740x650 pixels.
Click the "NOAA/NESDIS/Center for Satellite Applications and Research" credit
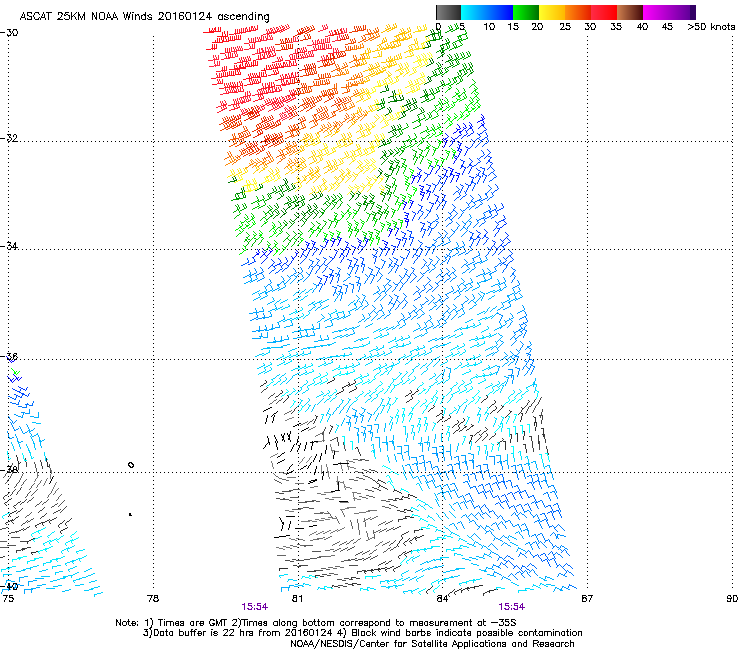pos(432,643)
